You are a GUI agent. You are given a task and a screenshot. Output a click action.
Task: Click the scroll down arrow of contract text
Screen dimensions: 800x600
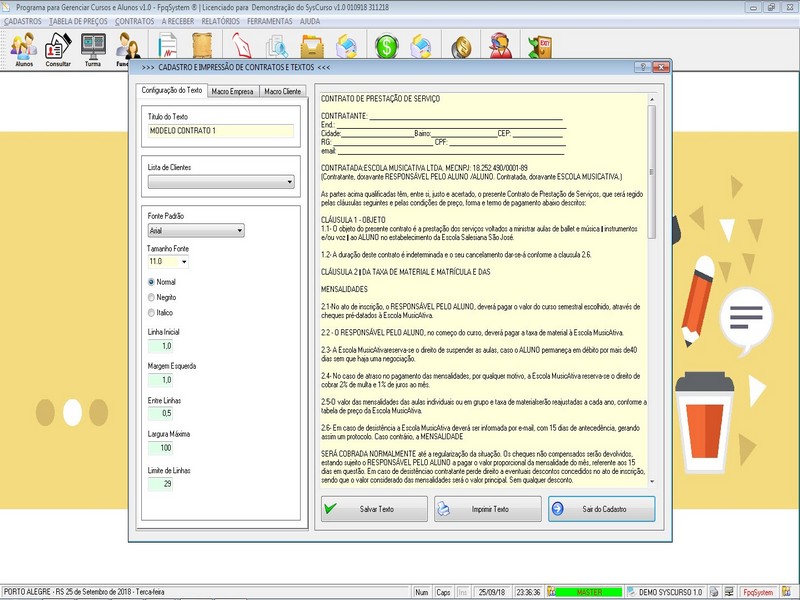coord(652,481)
